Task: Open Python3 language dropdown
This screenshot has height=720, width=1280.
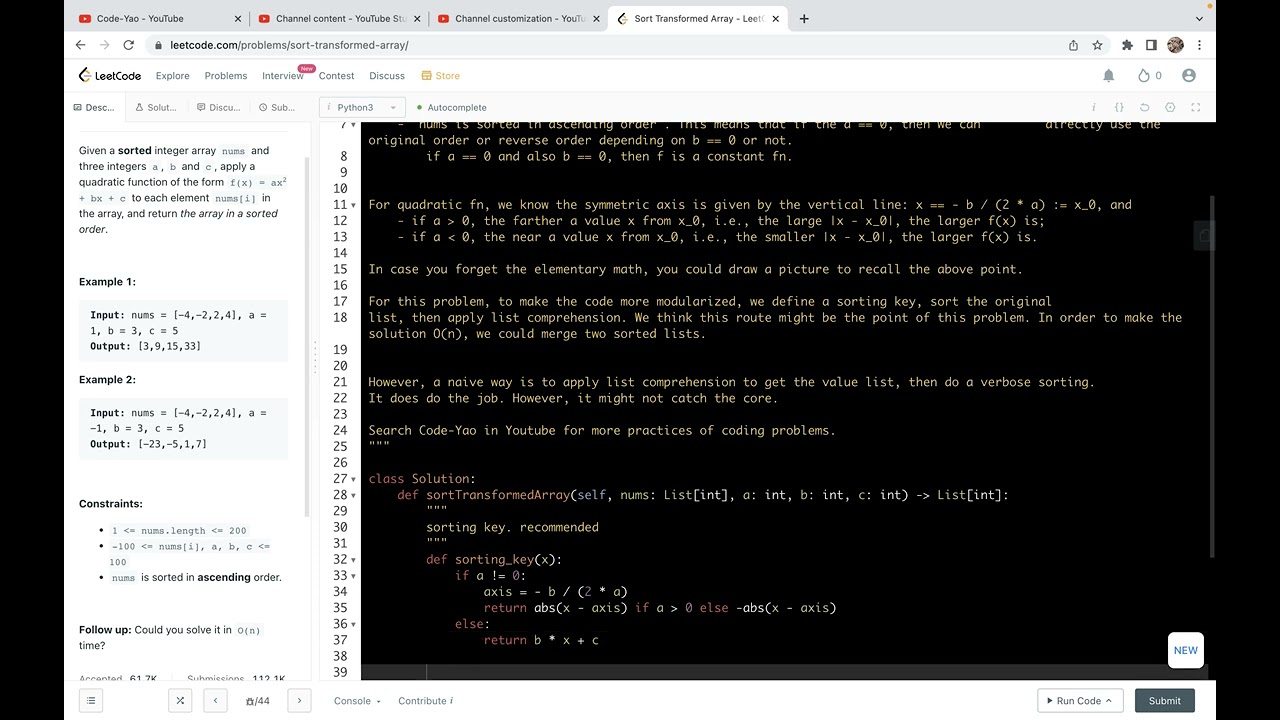Action: coord(362,107)
